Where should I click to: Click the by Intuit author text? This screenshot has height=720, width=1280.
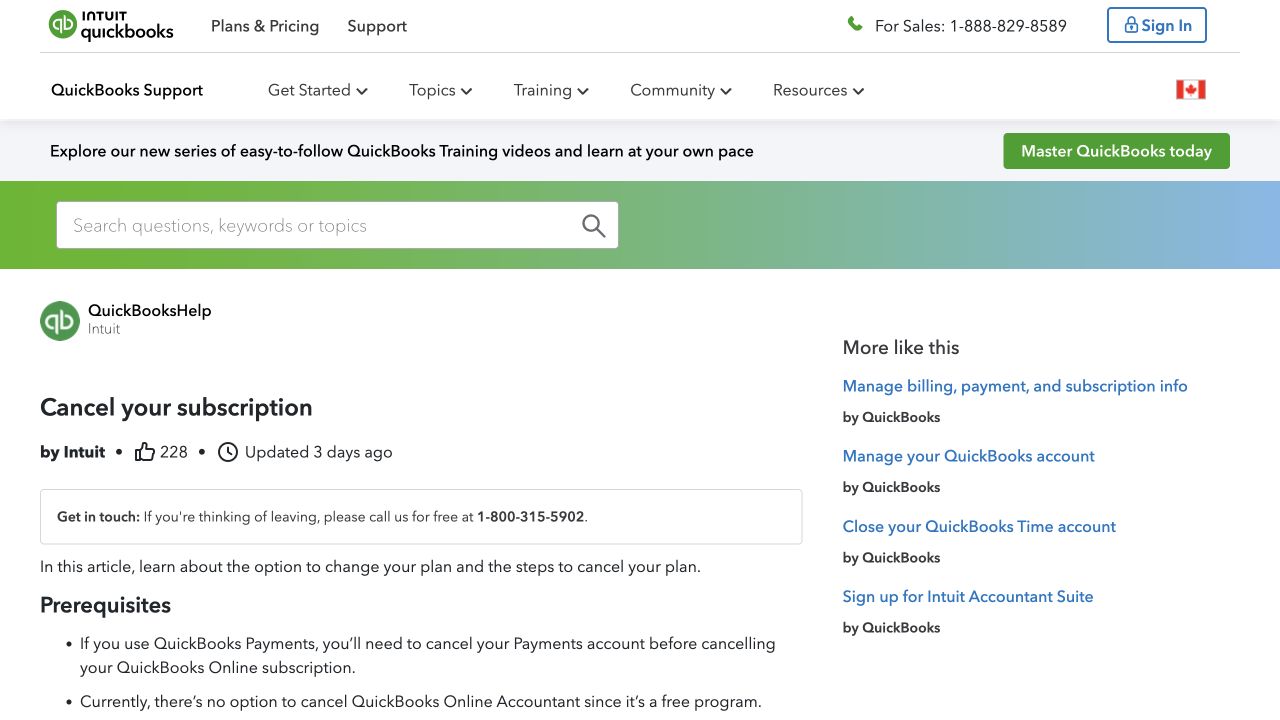(x=72, y=452)
